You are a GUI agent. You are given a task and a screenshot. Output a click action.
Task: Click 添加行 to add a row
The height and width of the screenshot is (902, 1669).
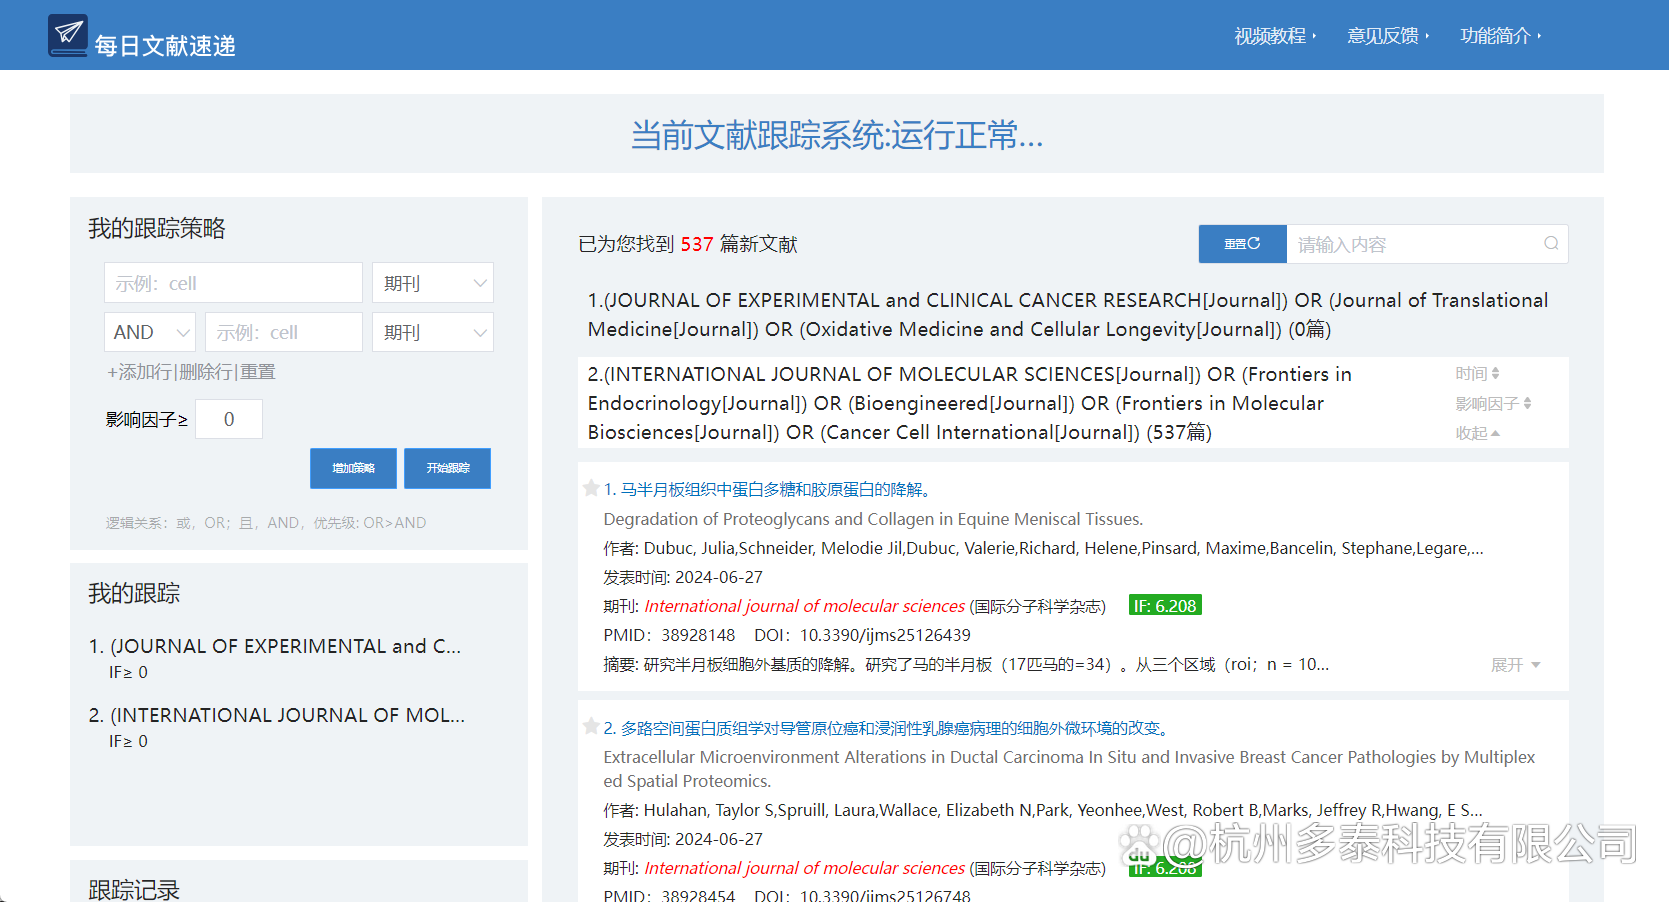(139, 372)
